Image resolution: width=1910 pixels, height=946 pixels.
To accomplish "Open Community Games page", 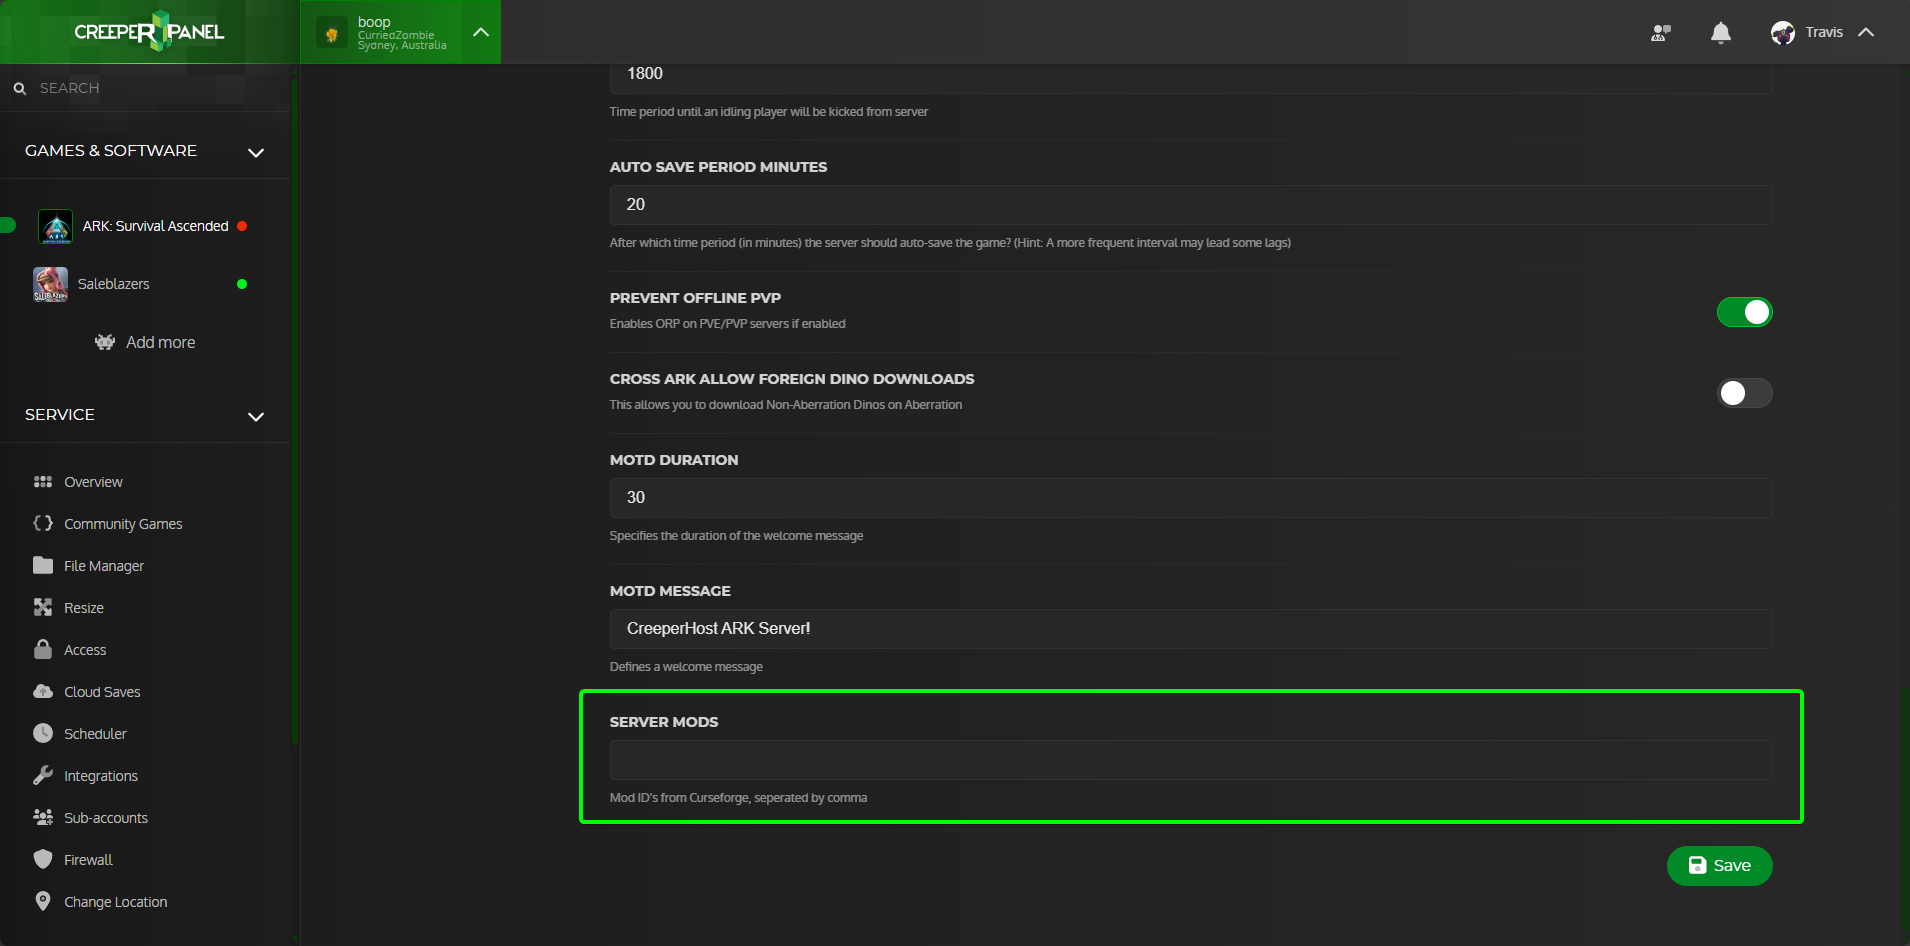I will (123, 524).
